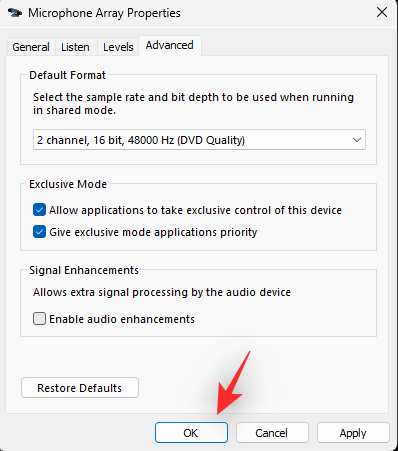Confirm changes with the OK button

(191, 433)
